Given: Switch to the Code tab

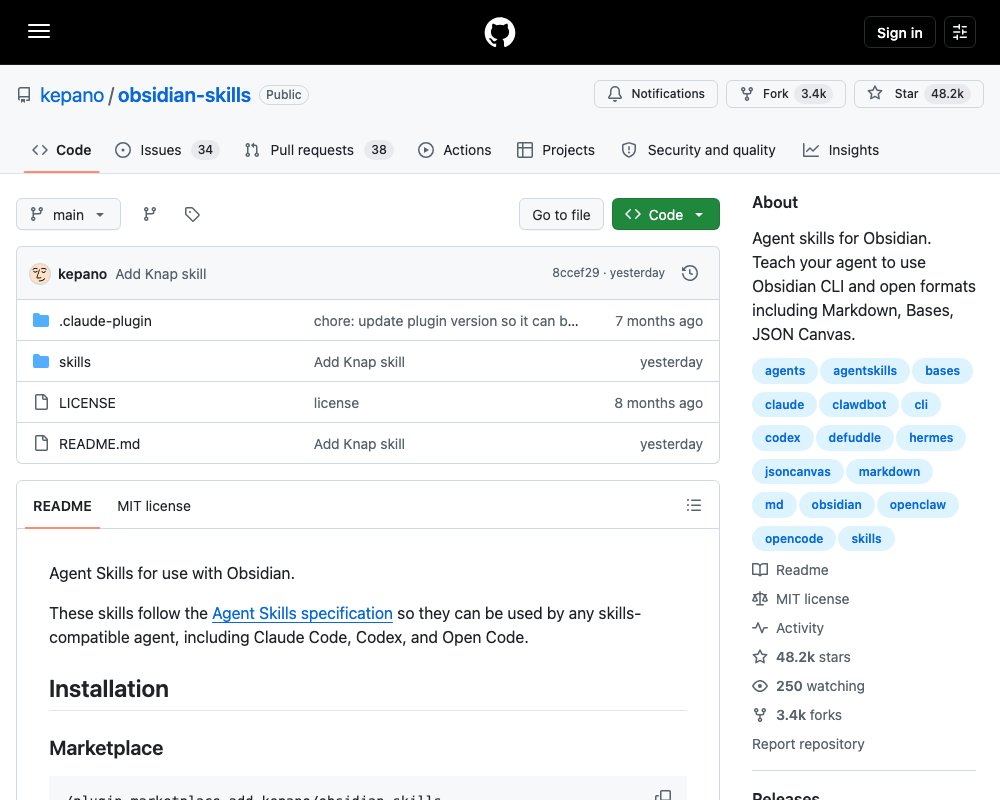Looking at the screenshot, I should [x=62, y=150].
